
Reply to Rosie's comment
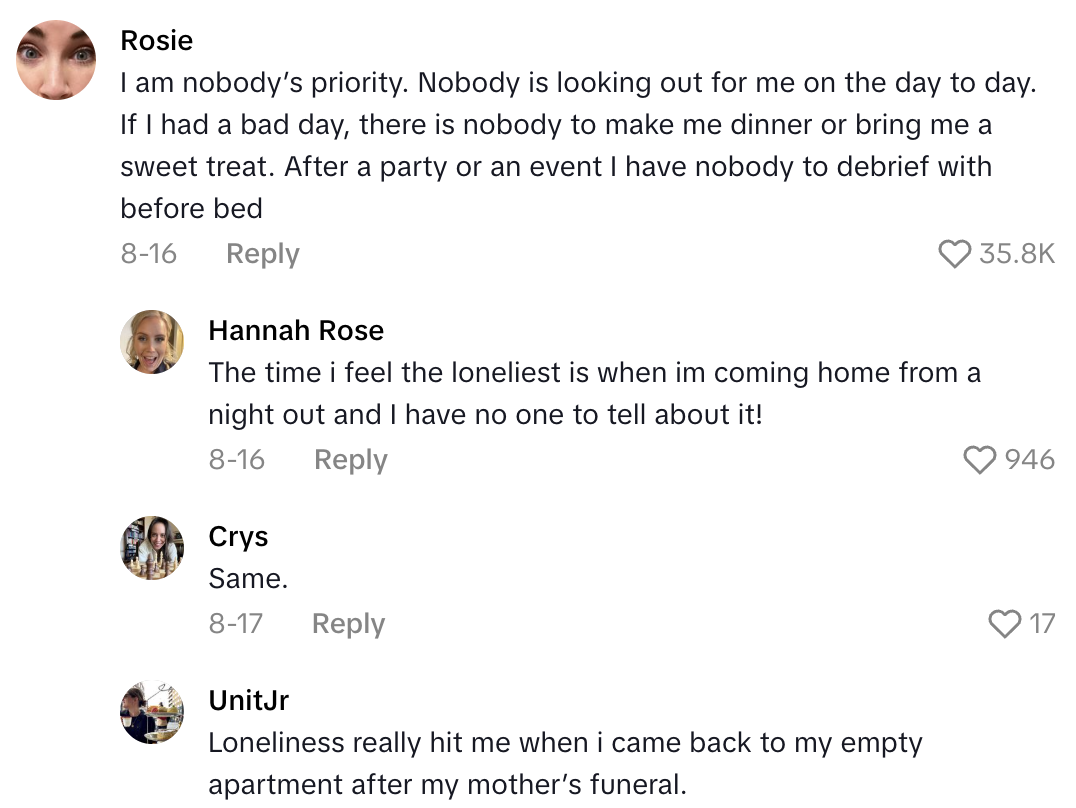(262, 253)
